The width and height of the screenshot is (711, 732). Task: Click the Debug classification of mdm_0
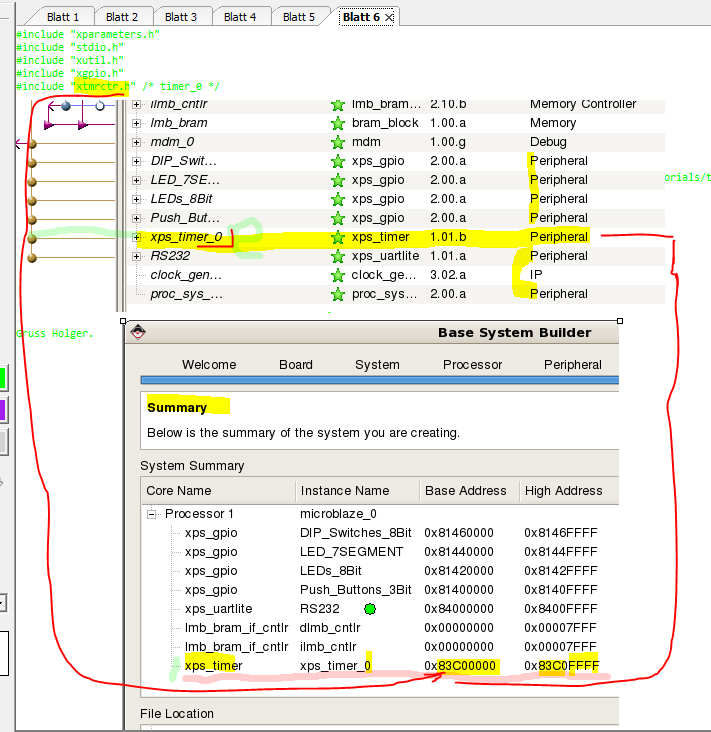[548, 142]
